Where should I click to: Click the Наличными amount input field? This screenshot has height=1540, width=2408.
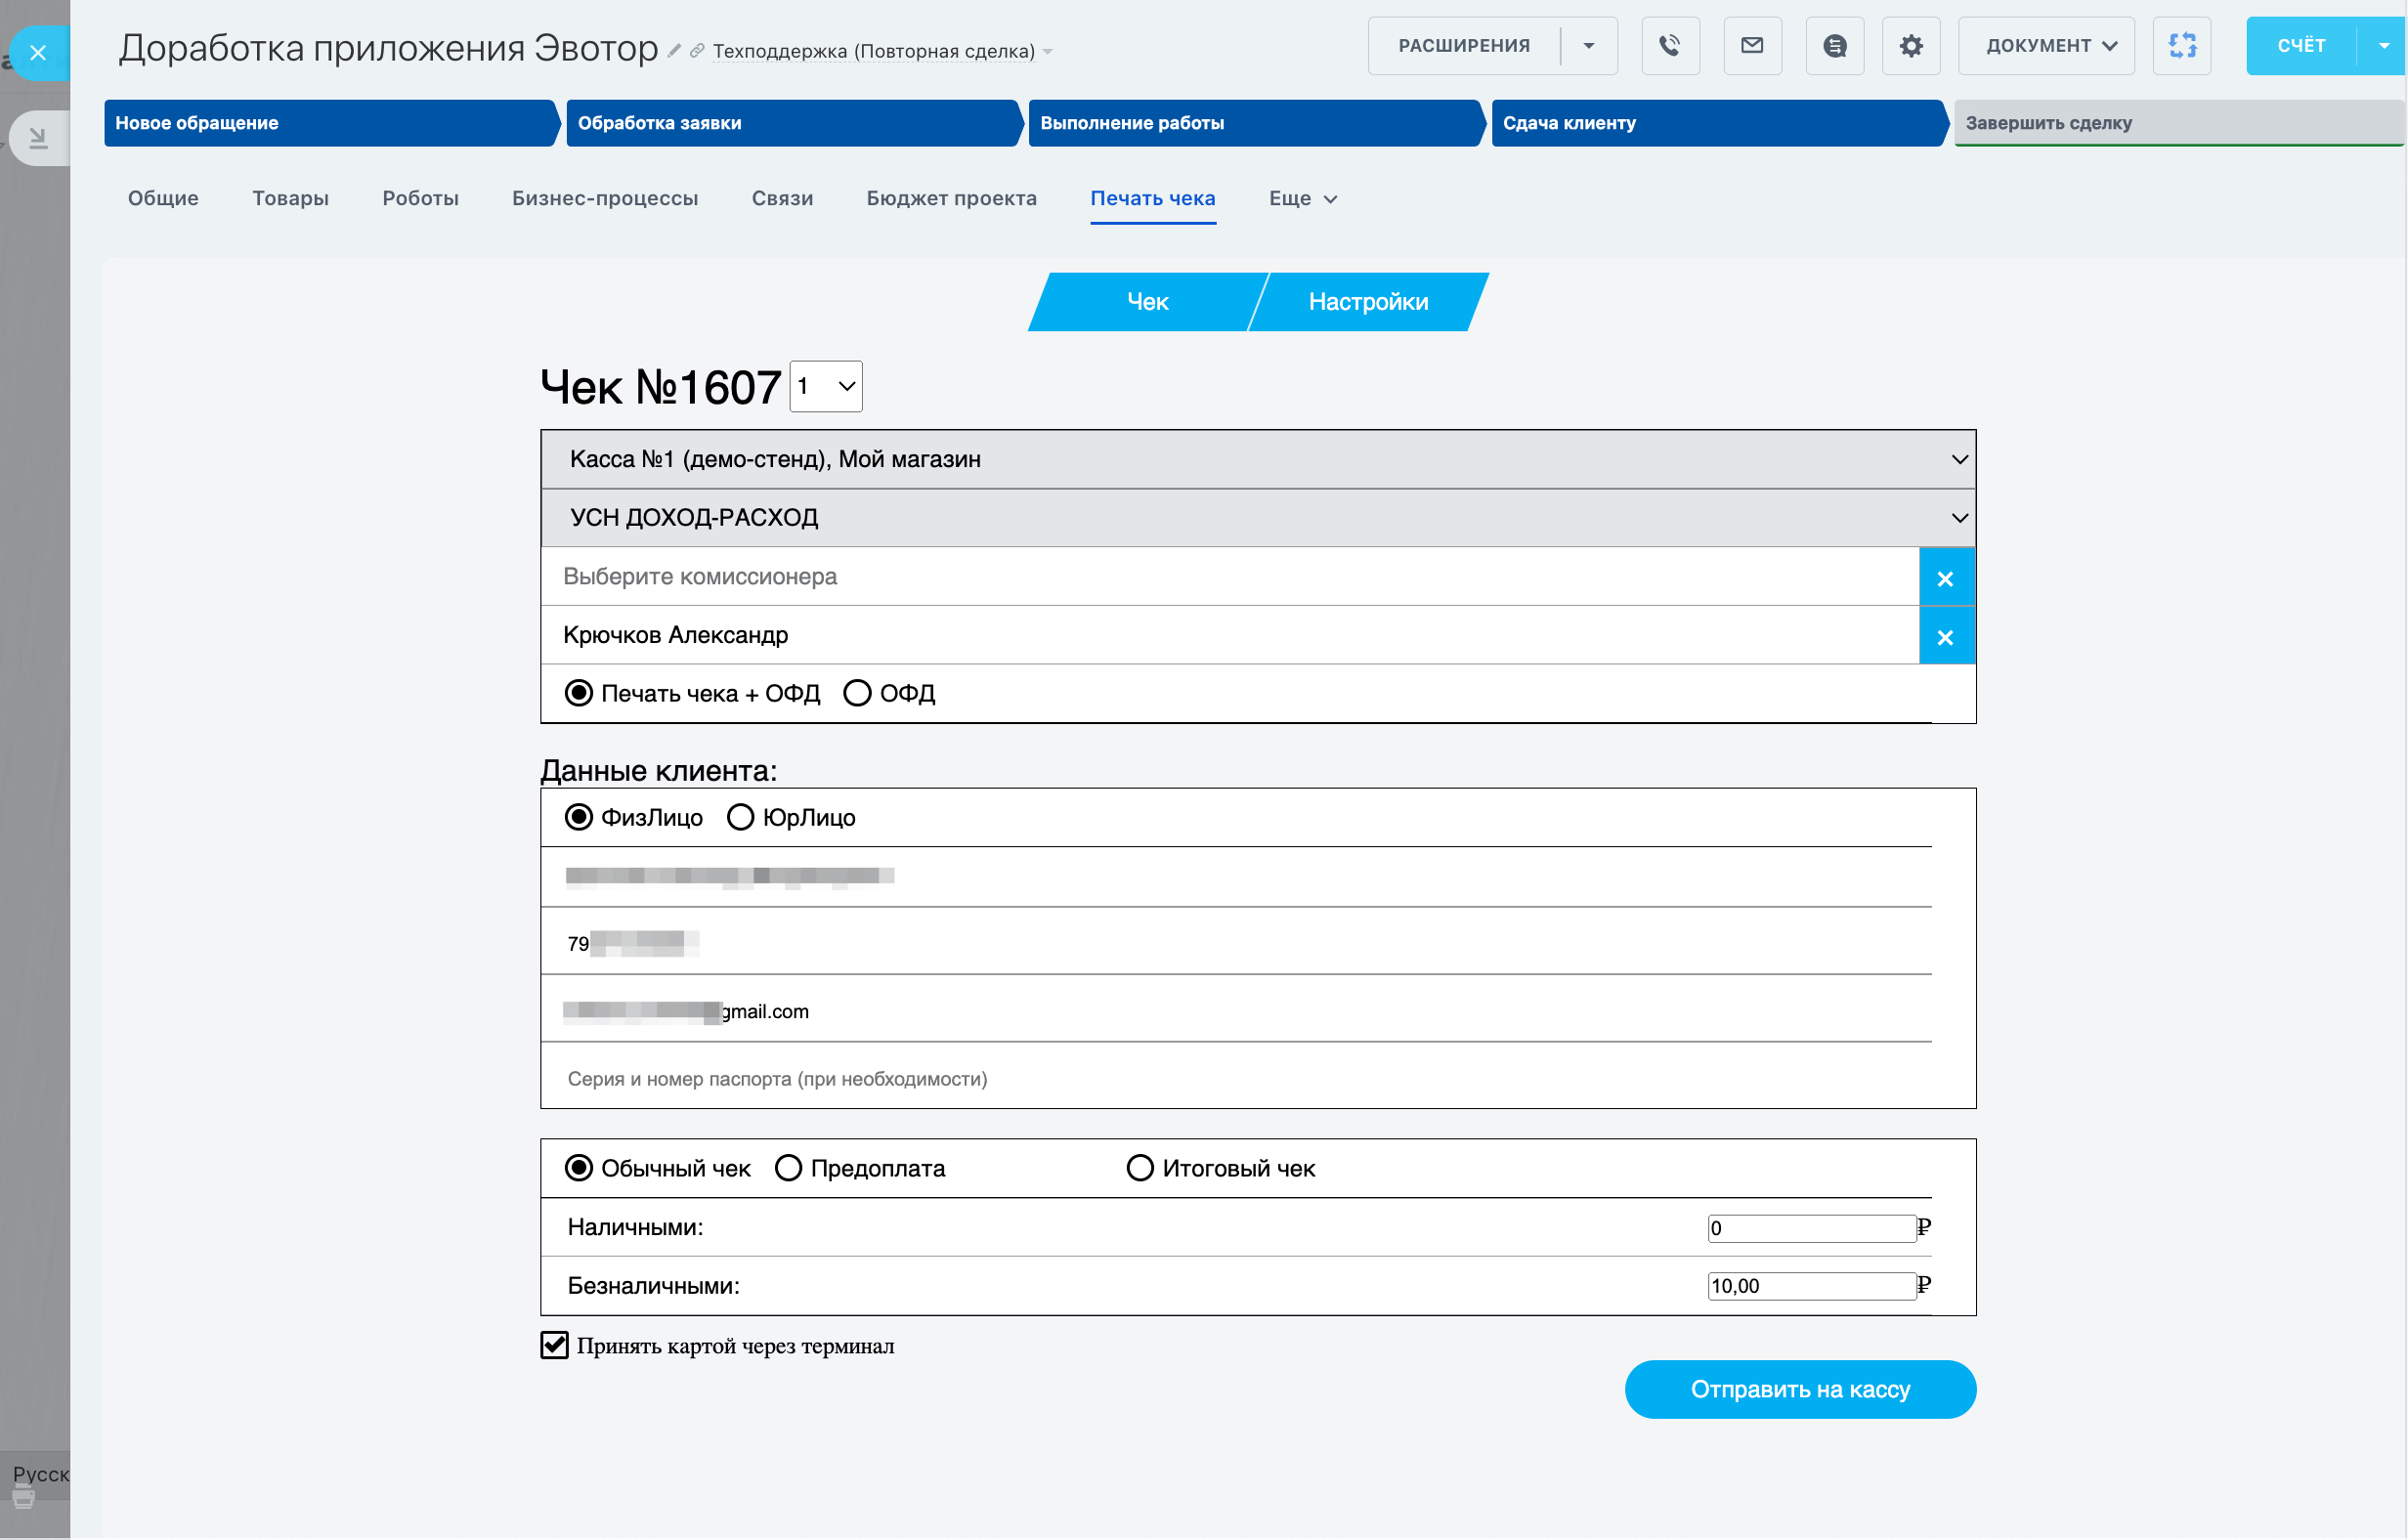[x=1811, y=1228]
